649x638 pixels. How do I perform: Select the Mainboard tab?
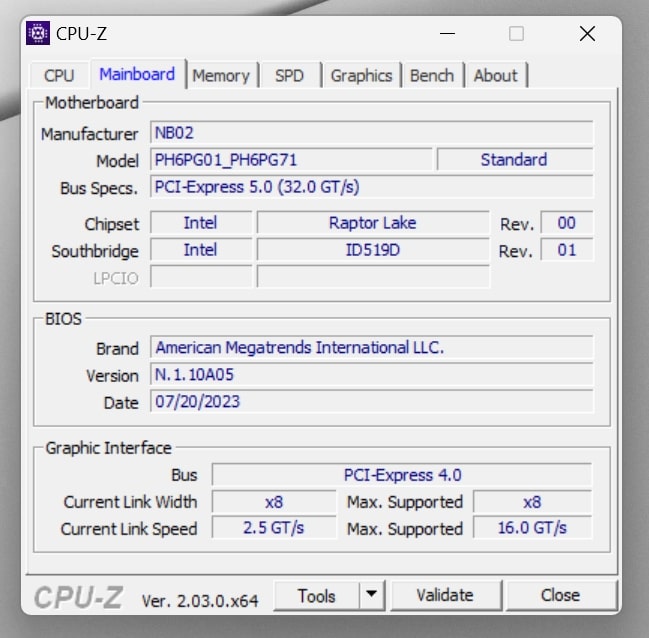click(x=137, y=74)
